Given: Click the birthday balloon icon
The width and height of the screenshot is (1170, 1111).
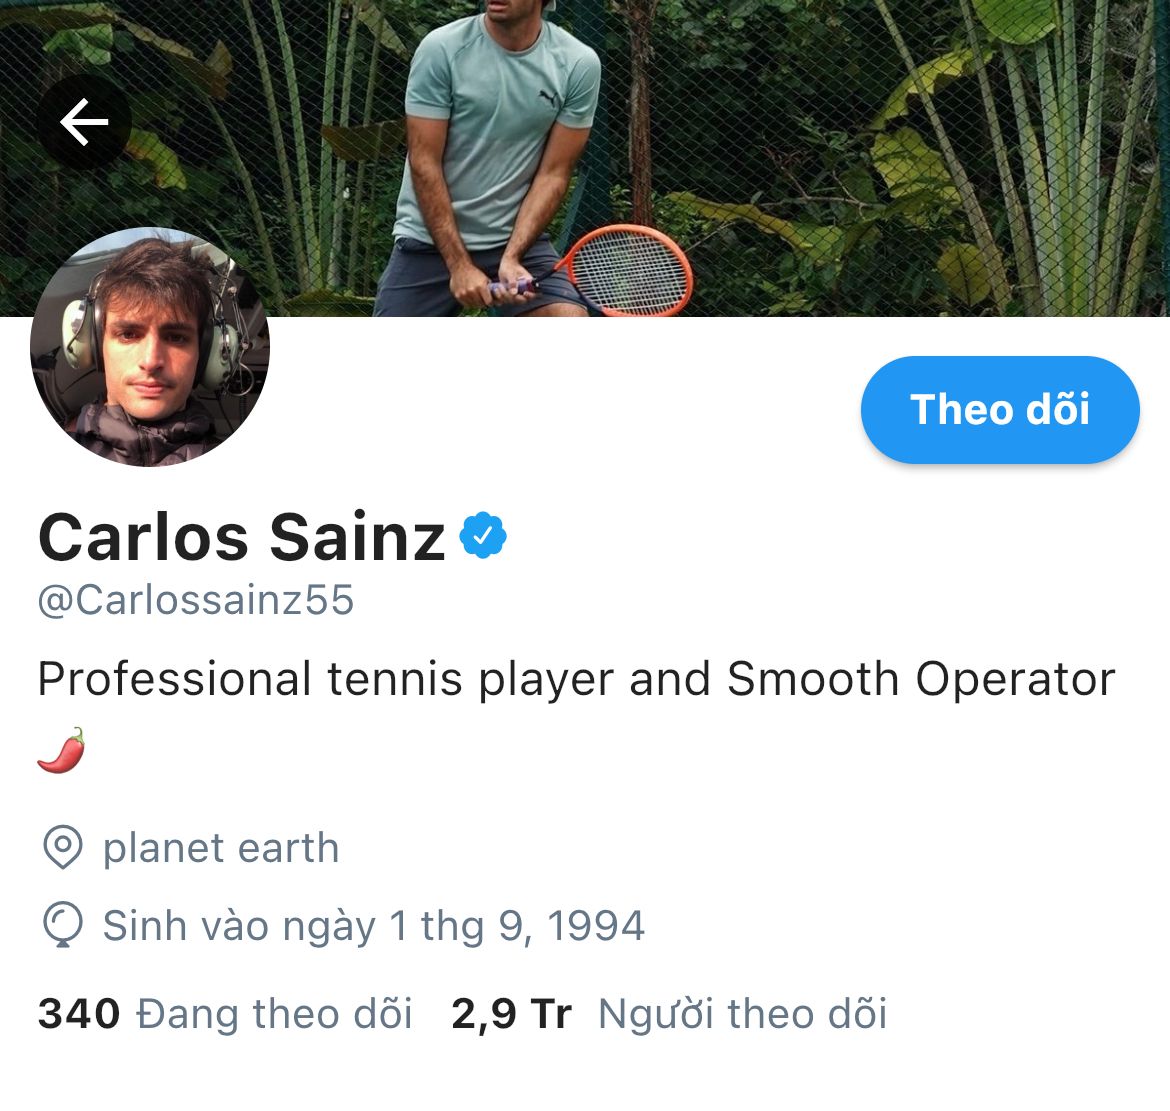Looking at the screenshot, I should pos(63,925).
